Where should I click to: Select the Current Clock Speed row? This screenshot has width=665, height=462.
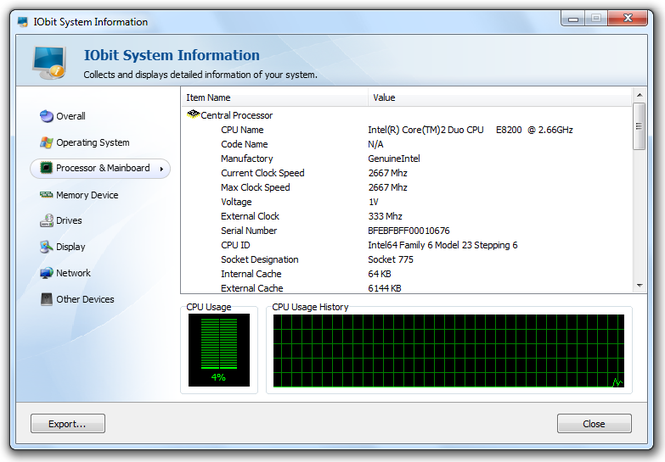[406, 173]
